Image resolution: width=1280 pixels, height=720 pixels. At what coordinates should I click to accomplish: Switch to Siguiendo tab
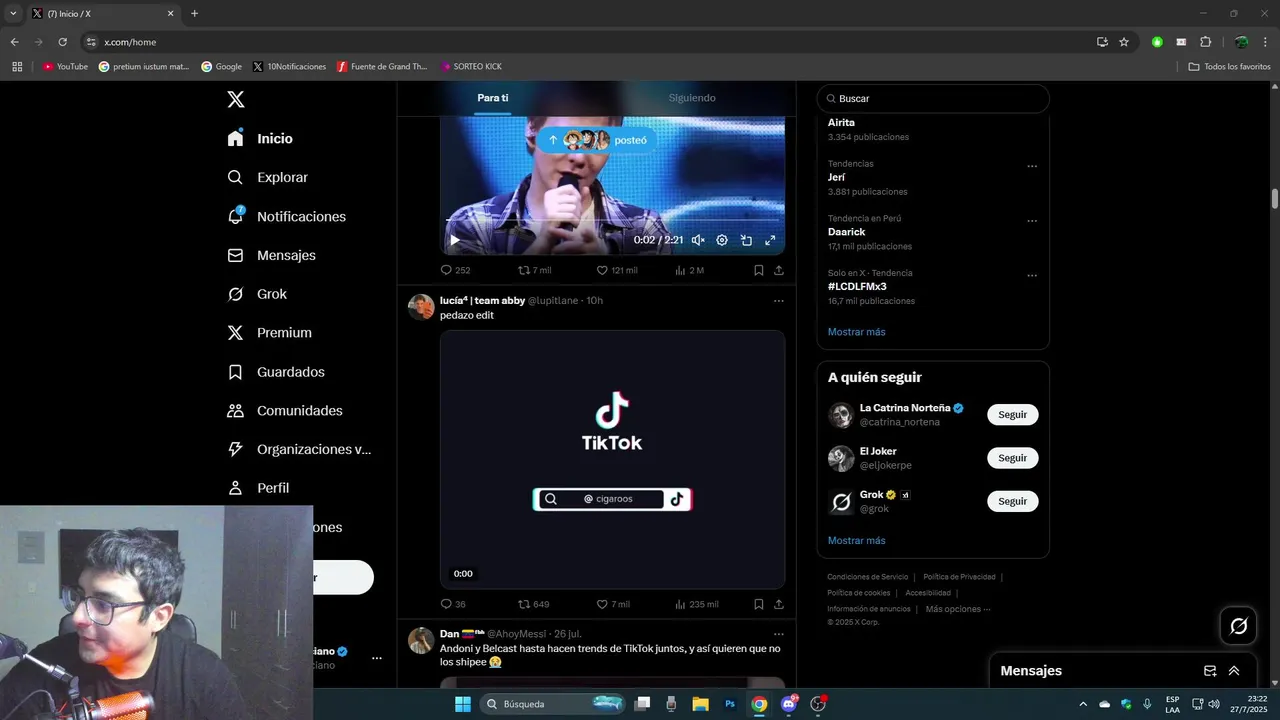(692, 98)
